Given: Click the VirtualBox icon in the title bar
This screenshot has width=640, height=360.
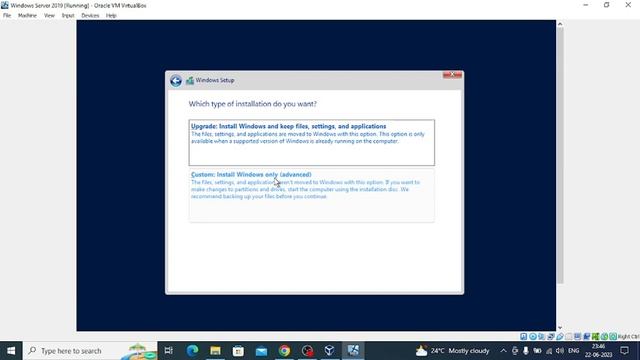Looking at the screenshot, I should coord(4,5).
